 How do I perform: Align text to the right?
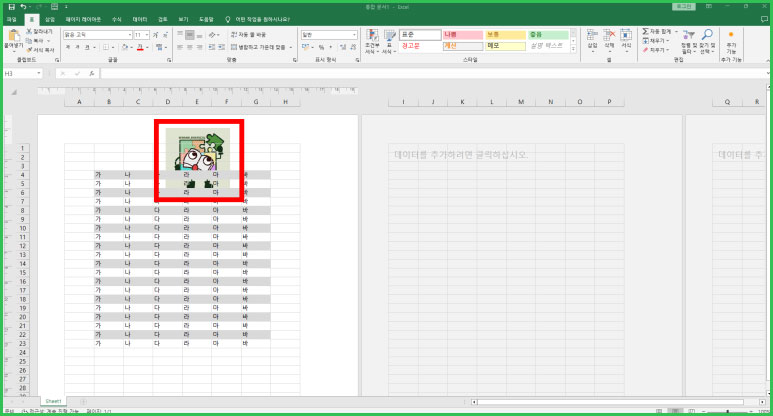(199, 47)
